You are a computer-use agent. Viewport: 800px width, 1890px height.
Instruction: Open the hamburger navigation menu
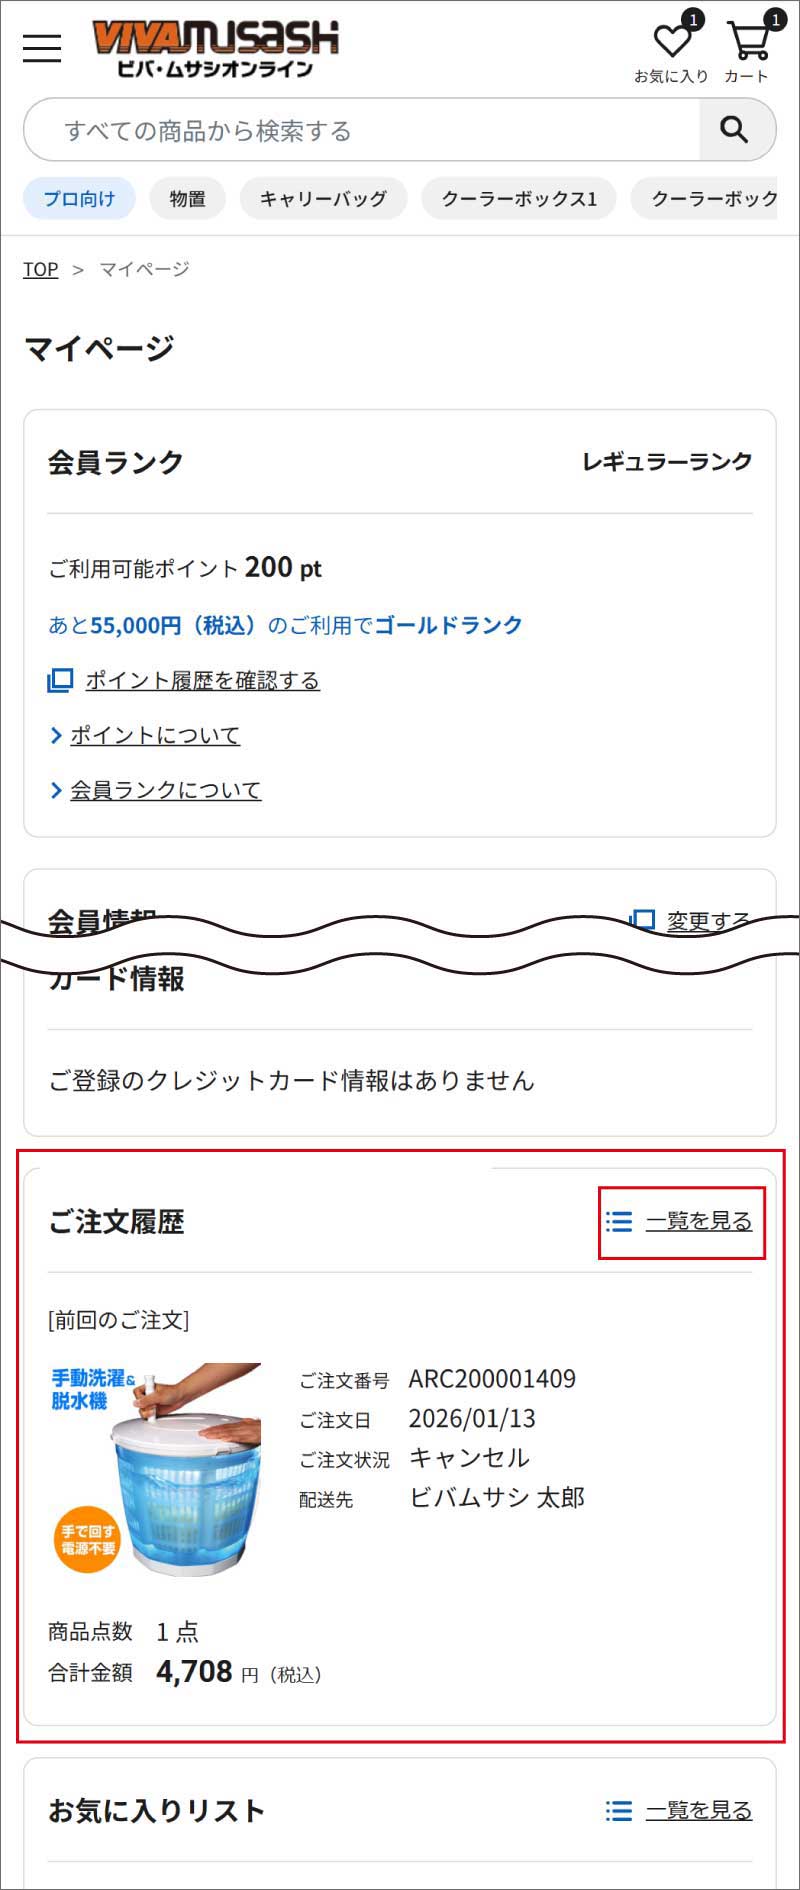coord(41,47)
